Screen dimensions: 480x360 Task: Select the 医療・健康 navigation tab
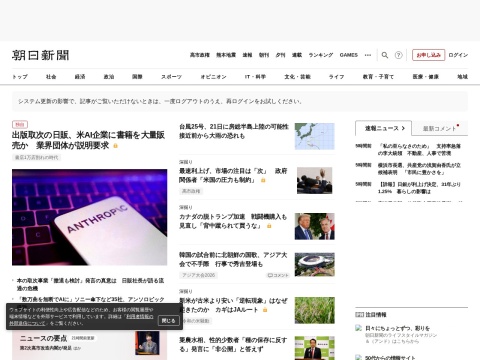426,77
